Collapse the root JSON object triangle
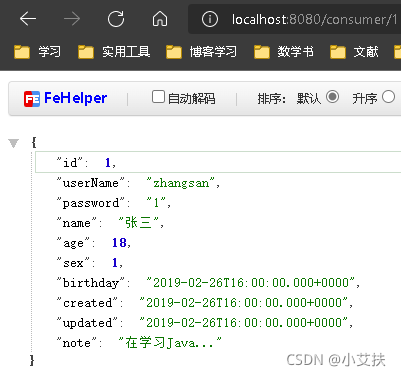This screenshot has height=376, width=401. tap(13, 143)
